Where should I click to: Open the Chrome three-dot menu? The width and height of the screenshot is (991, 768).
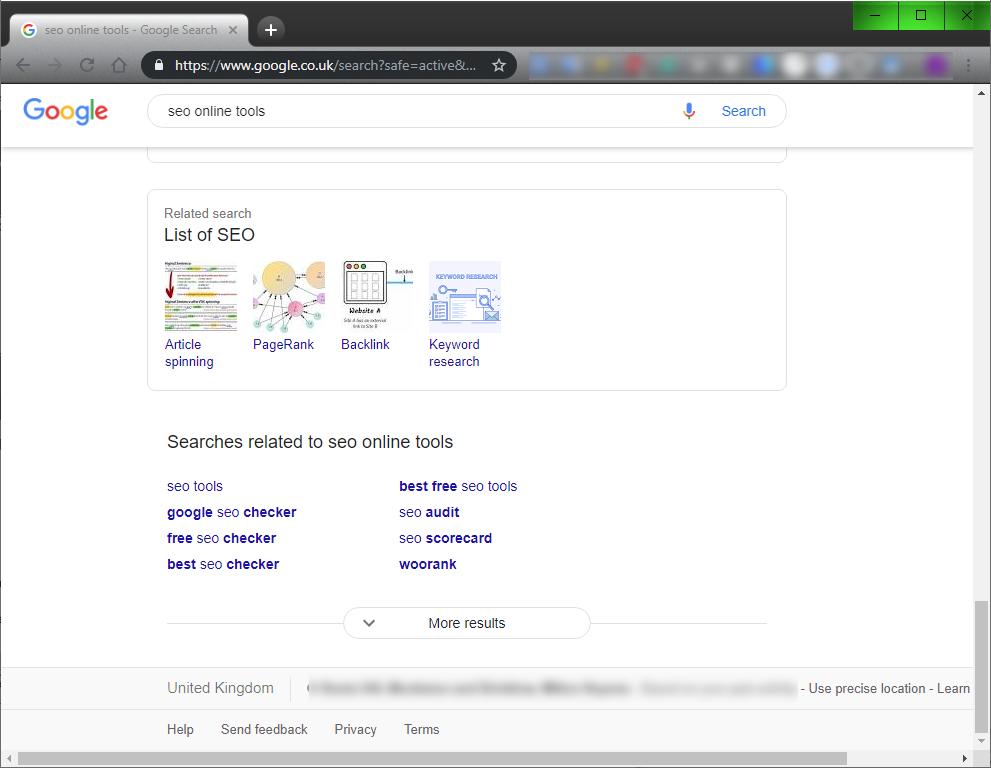(x=968, y=65)
